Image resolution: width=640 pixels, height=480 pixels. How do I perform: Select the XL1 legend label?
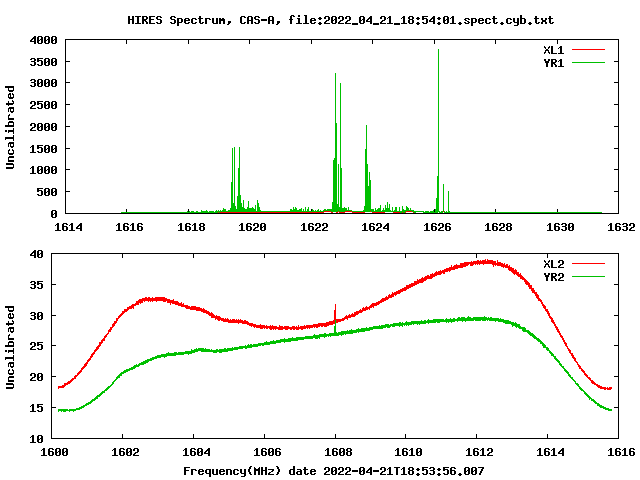553,50
